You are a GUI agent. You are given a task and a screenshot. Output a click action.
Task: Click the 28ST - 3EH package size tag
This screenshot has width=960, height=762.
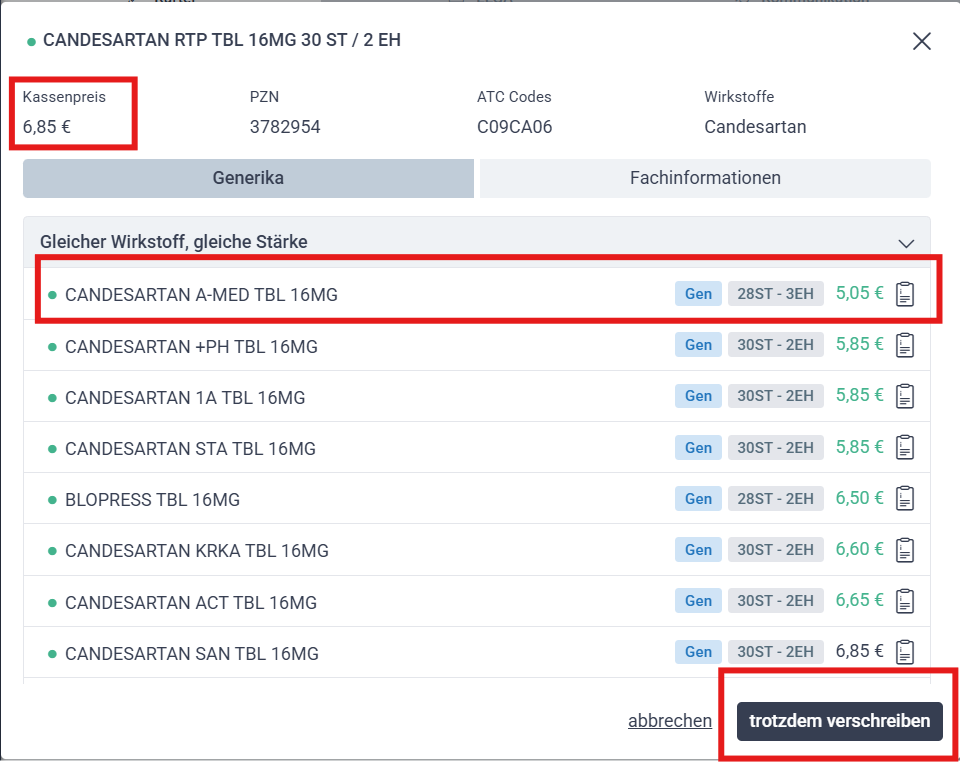[775, 294]
